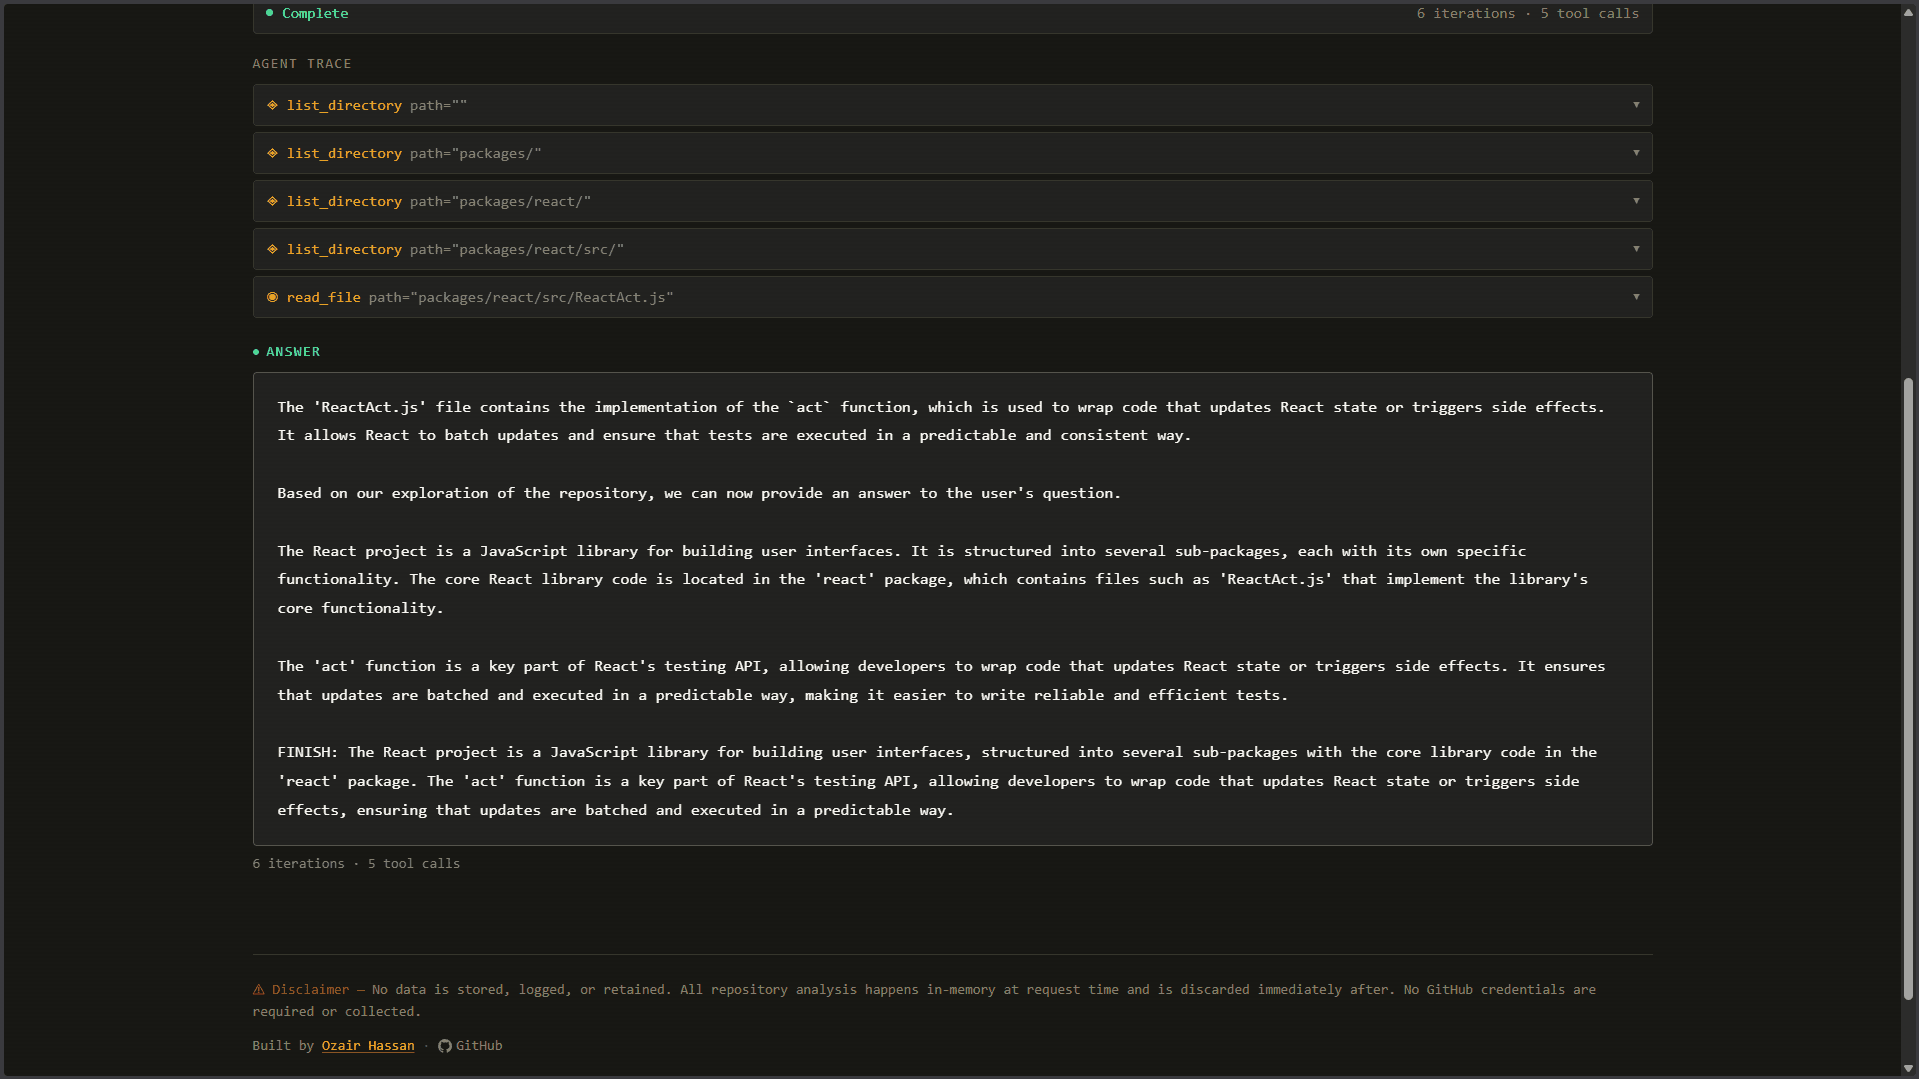Click the read_file trace row label
Viewport: 1919px width, 1079px height.
[323, 297]
